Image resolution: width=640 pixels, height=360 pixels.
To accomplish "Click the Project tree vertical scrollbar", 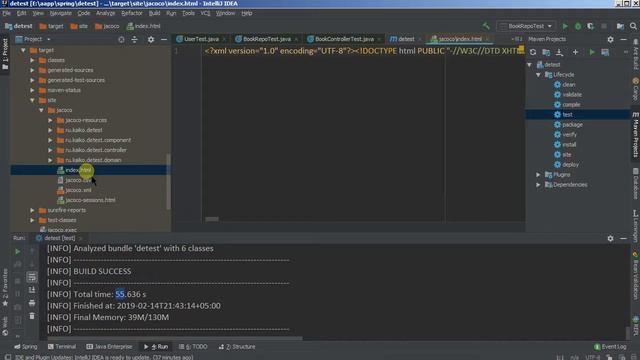I will click(x=168, y=181).
